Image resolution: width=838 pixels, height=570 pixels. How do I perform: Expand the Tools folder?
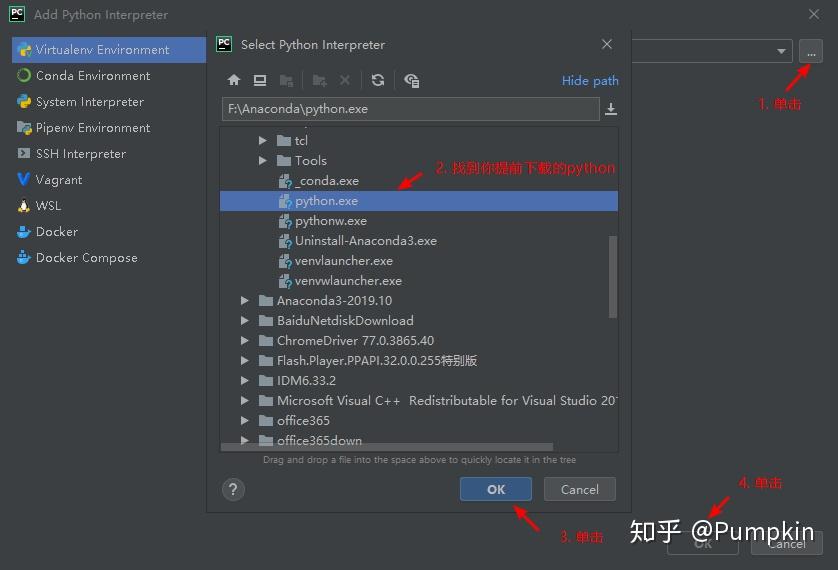262,160
